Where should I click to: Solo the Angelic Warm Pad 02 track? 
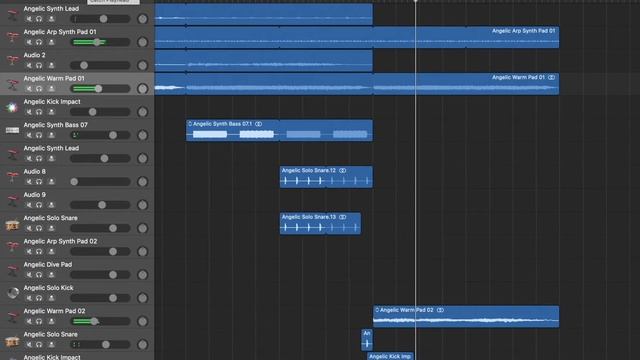coord(39,321)
